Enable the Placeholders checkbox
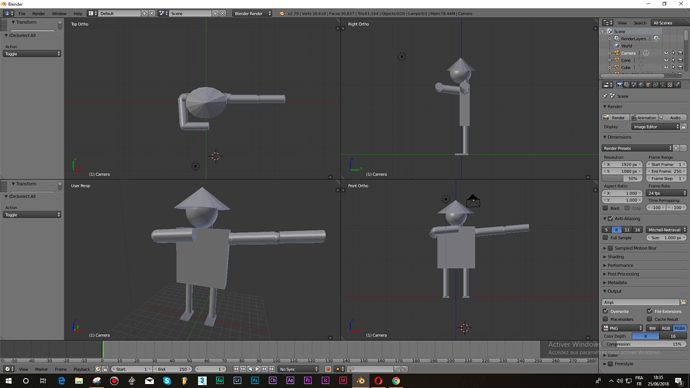Image resolution: width=690 pixels, height=388 pixels. 606,319
